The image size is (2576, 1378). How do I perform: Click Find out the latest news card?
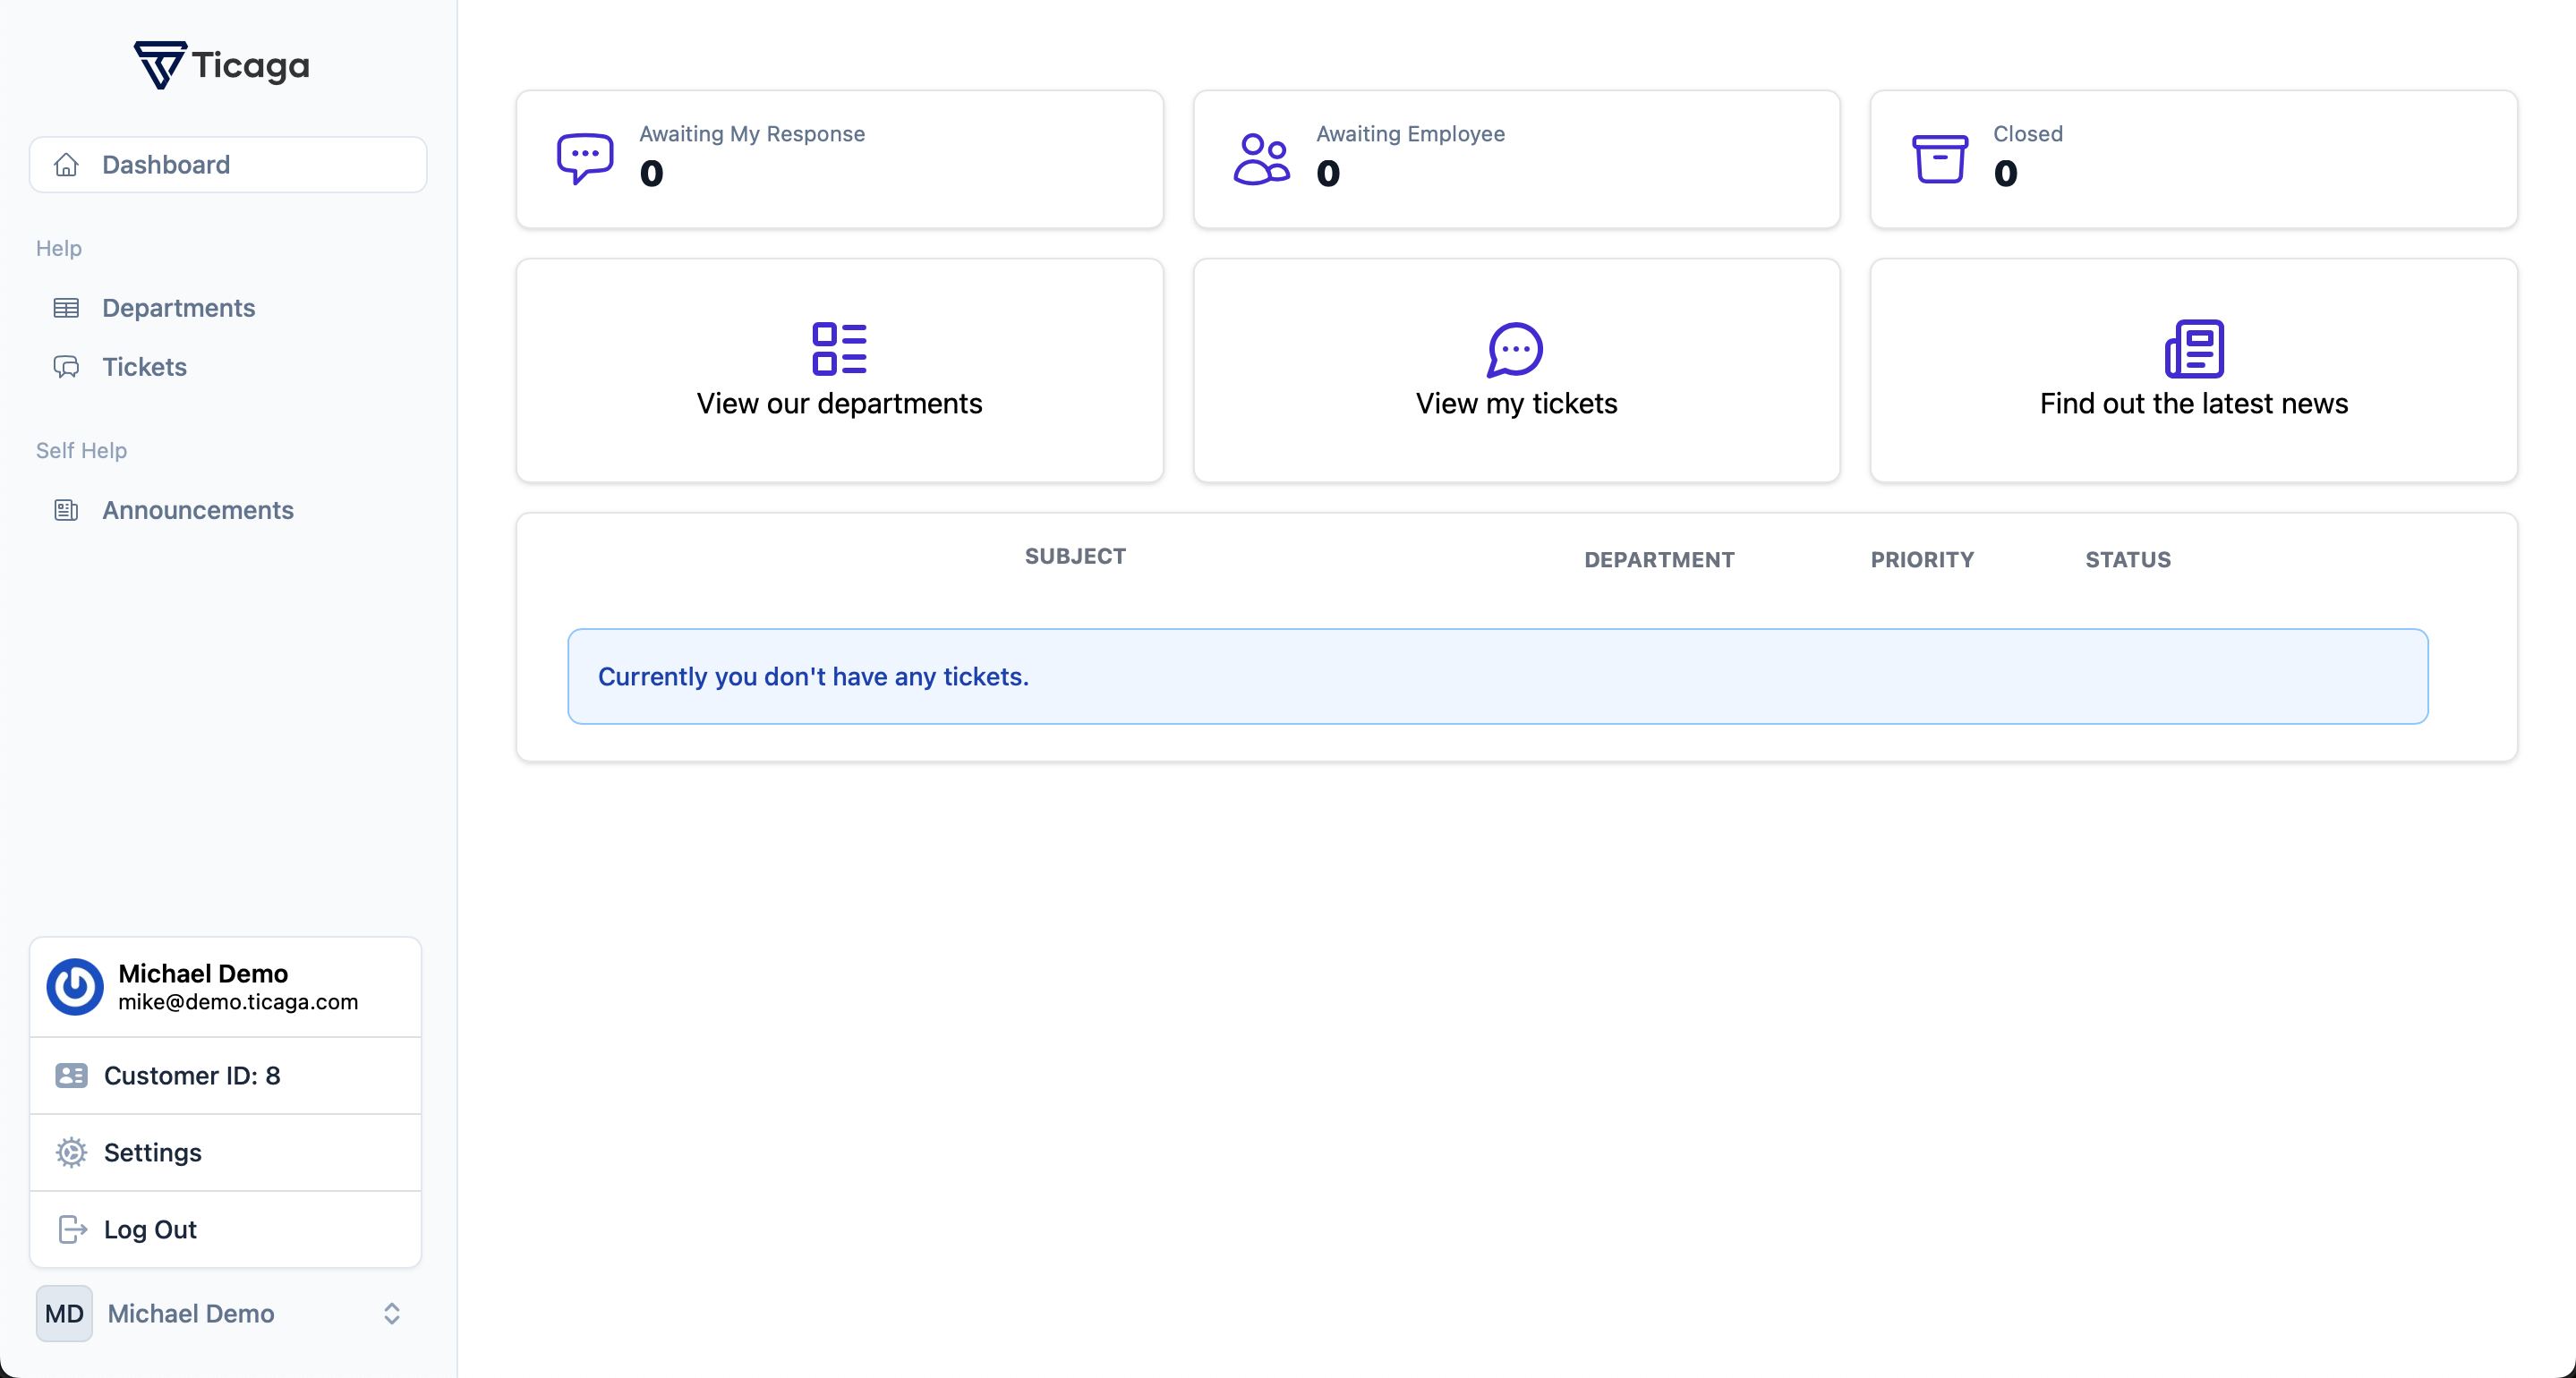click(x=2193, y=370)
